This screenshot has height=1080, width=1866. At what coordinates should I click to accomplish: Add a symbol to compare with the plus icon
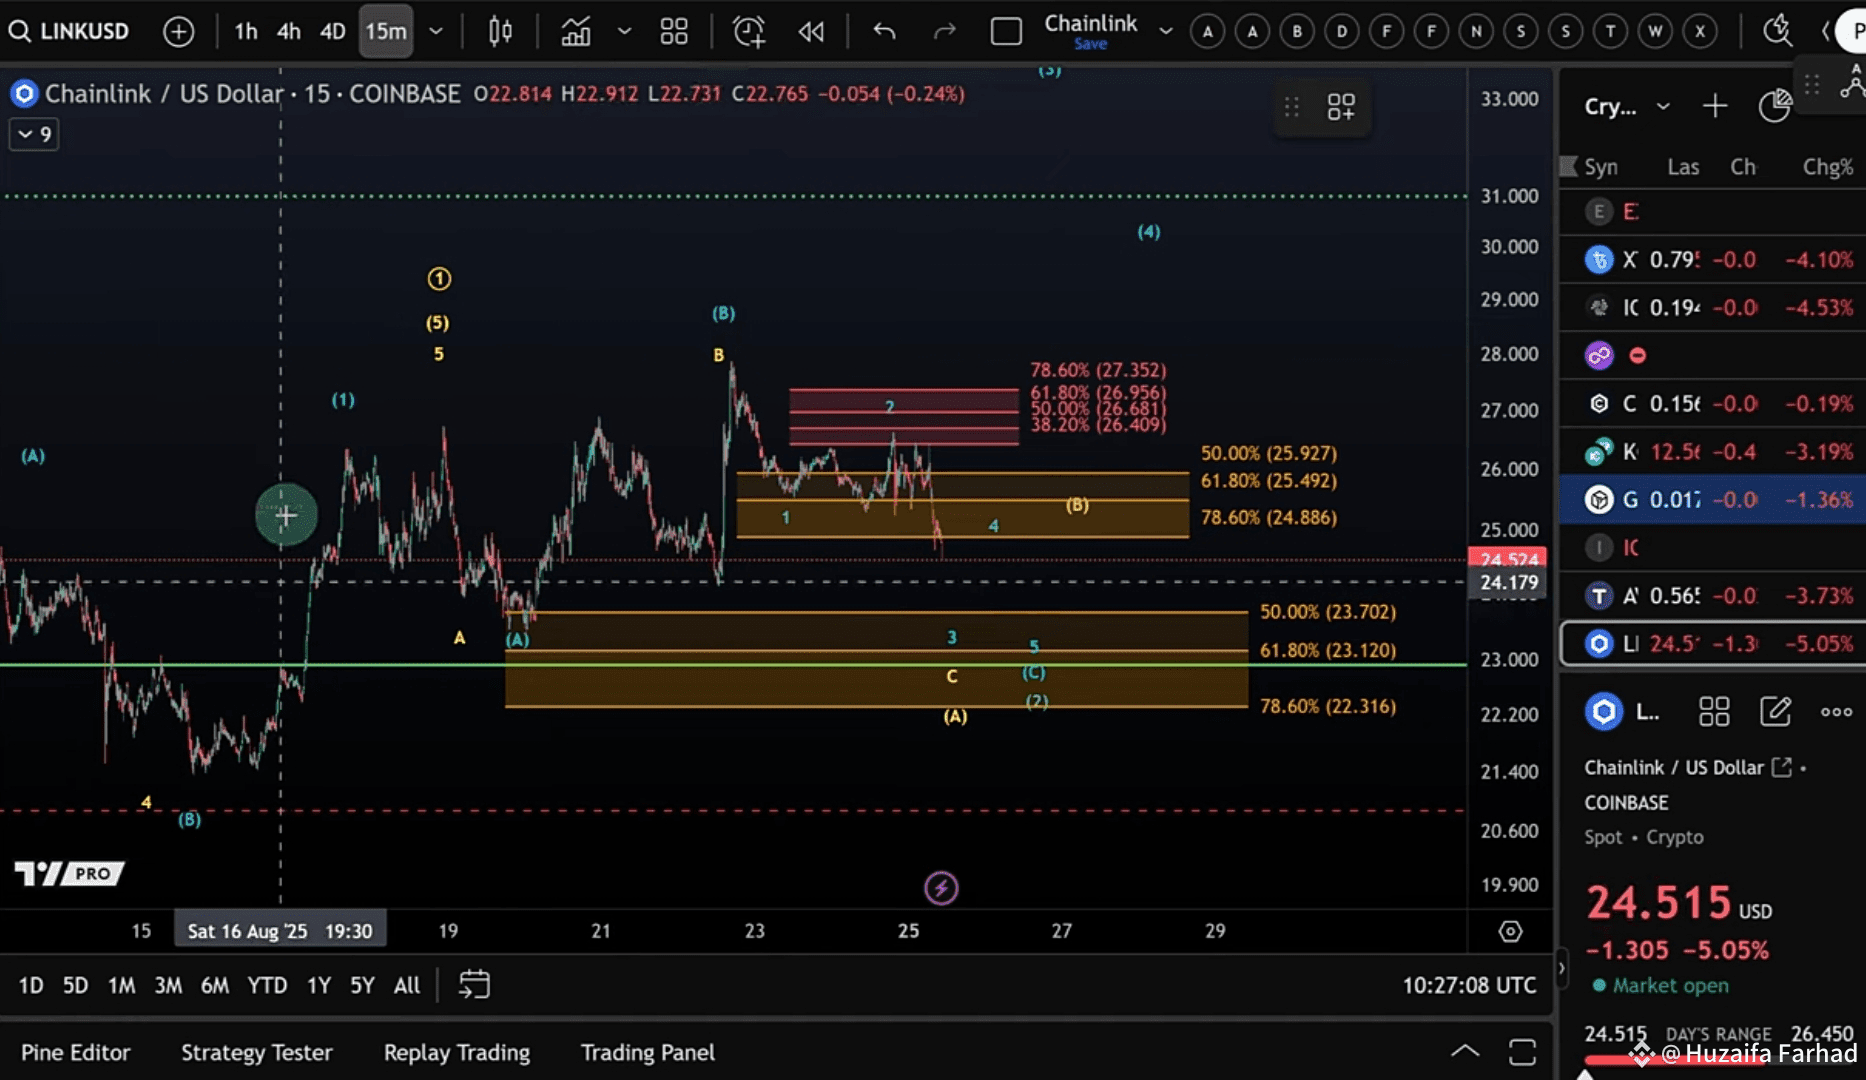click(178, 31)
